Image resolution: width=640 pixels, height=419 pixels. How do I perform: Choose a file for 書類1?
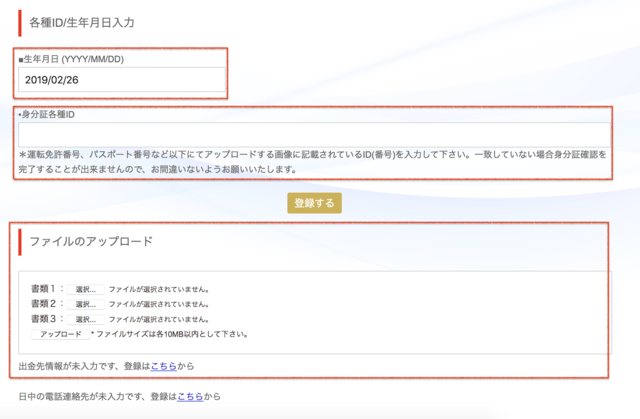click(x=86, y=290)
